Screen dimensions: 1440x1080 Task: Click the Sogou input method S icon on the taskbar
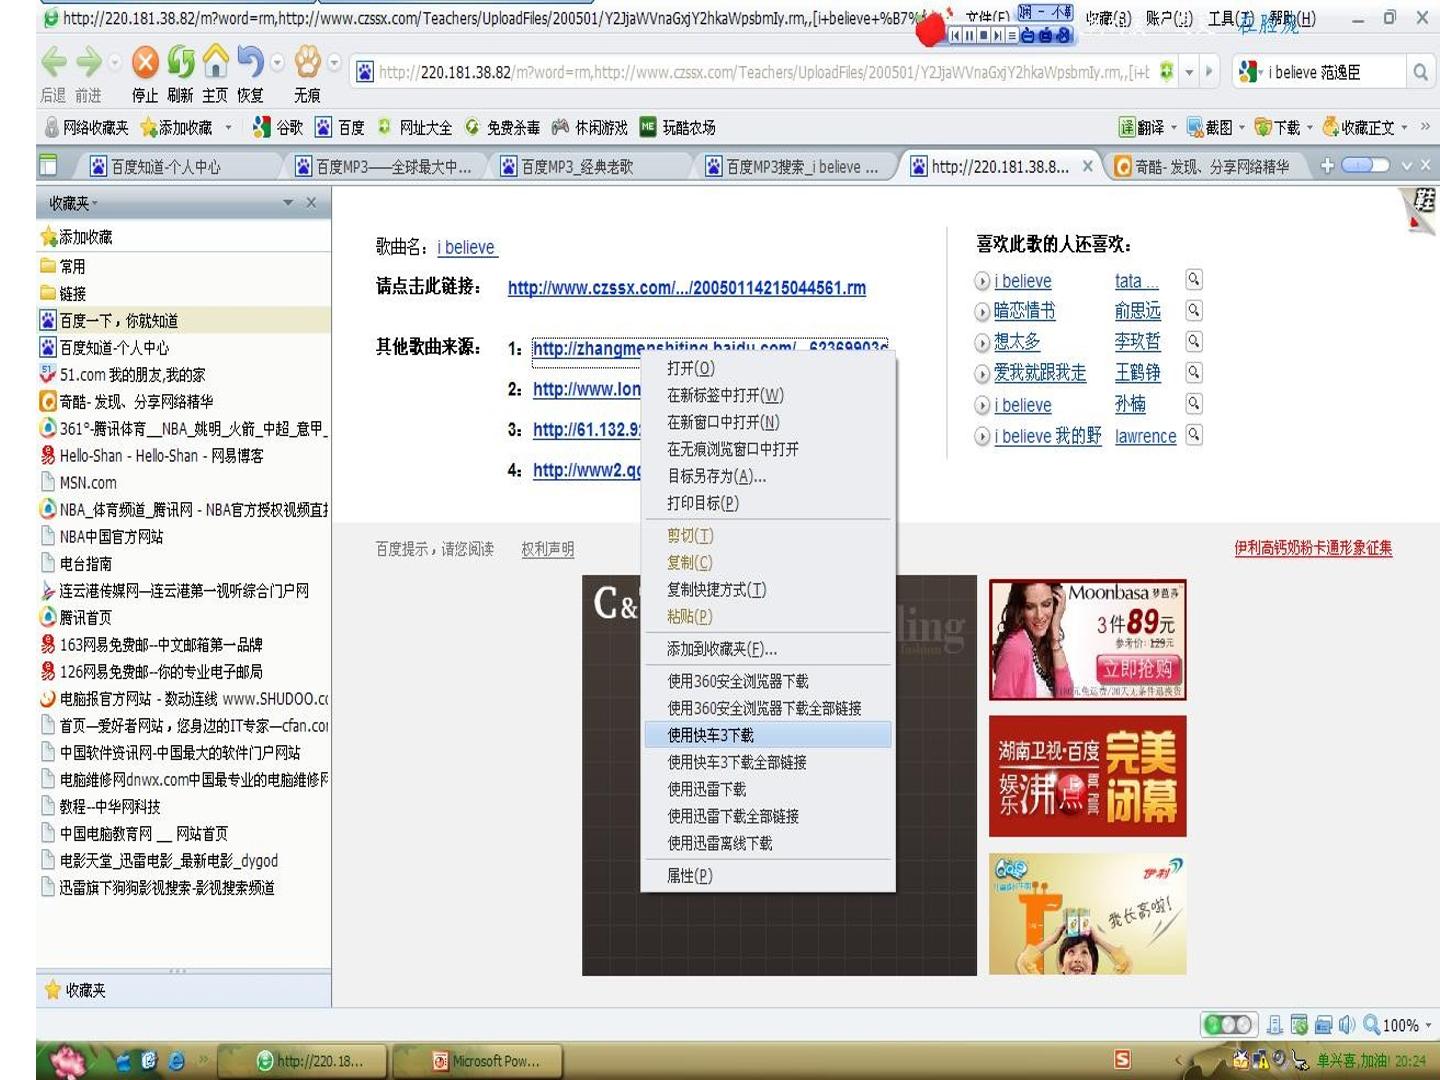coord(1123,1059)
